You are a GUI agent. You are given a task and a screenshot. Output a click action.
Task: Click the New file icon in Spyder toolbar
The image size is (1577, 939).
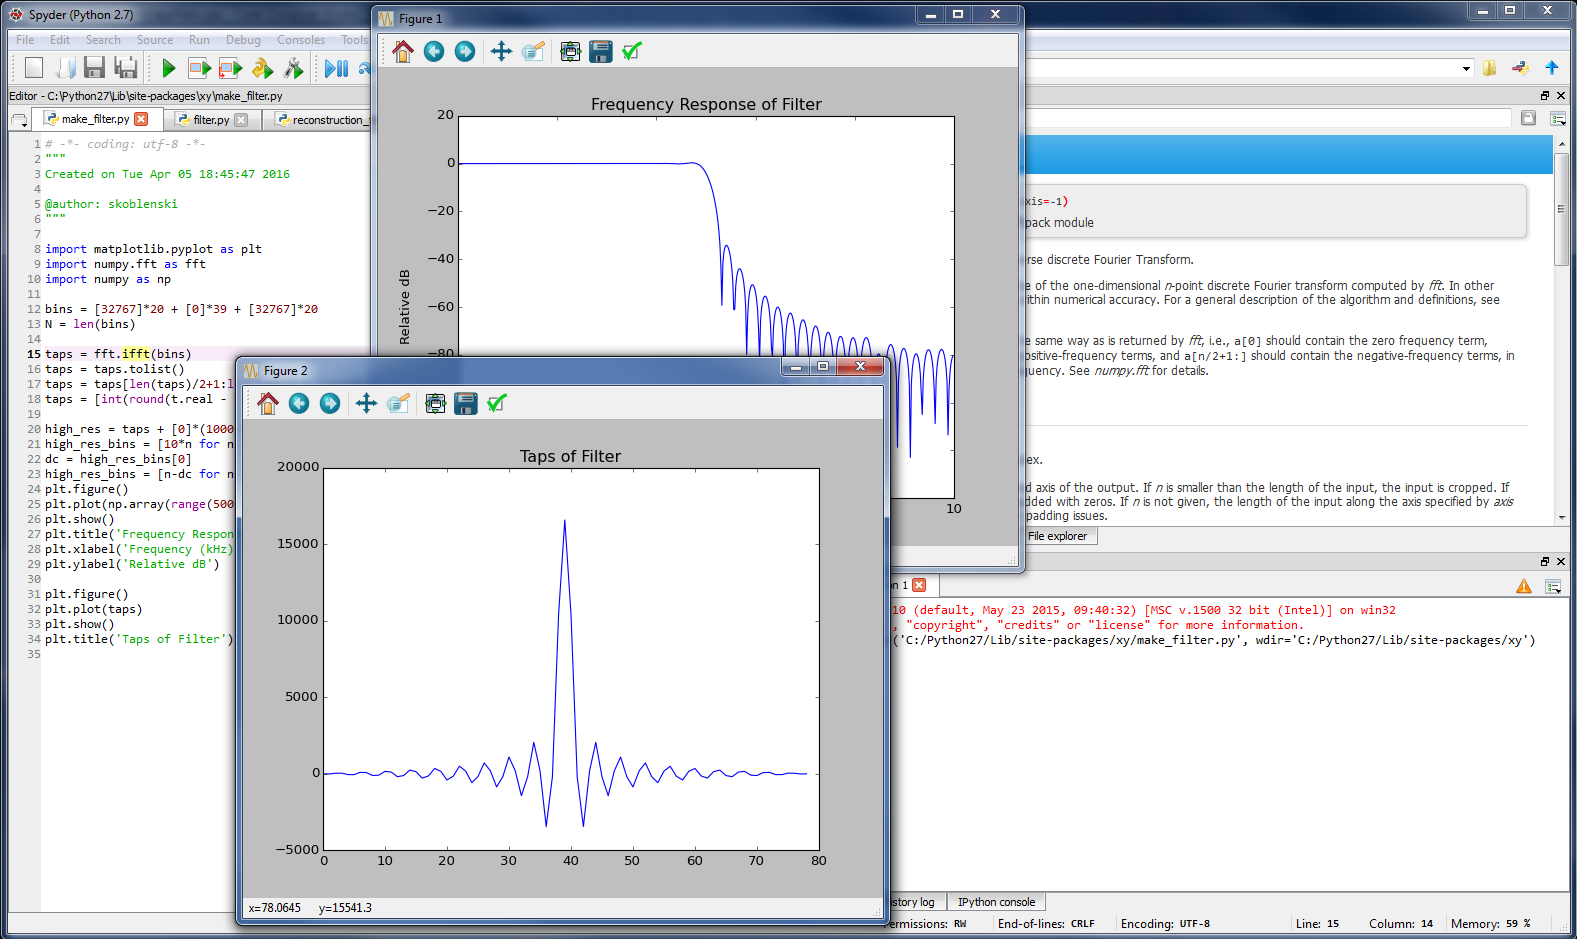coord(34,67)
